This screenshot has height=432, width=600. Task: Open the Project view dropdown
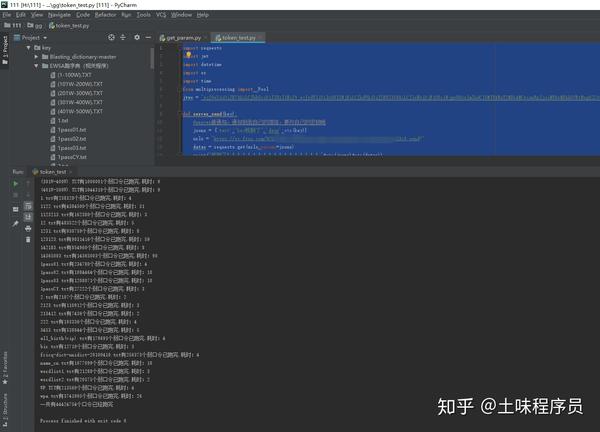coord(31,37)
